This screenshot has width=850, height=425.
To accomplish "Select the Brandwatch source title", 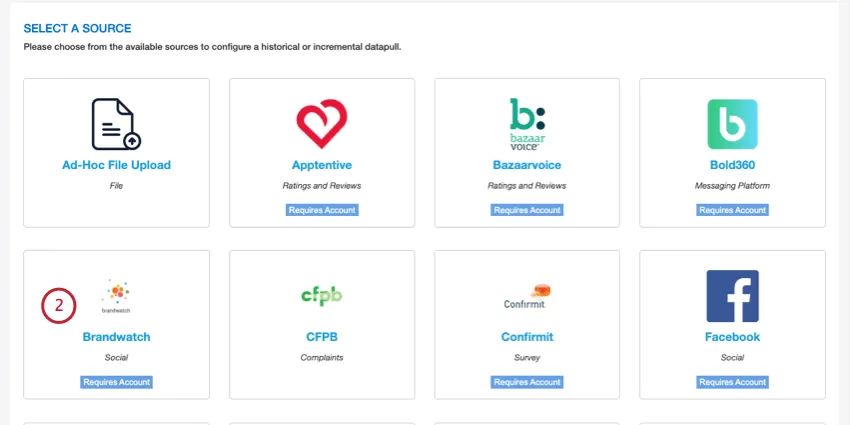I will pyautogui.click(x=116, y=337).
